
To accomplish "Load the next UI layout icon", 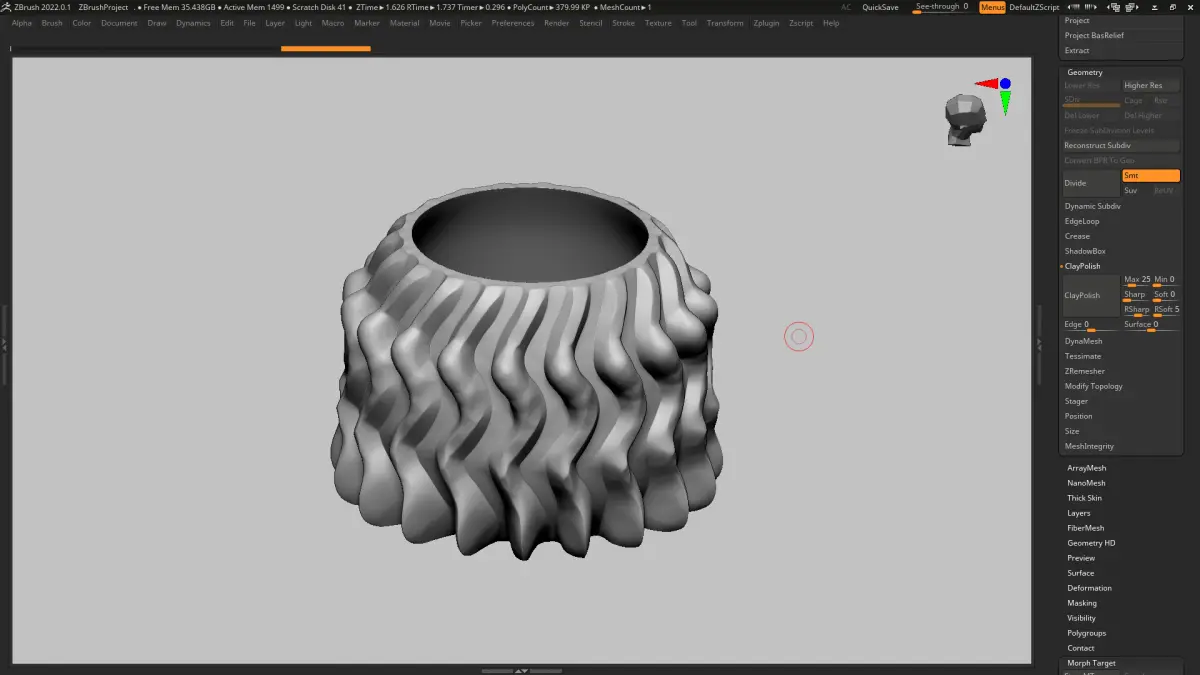I will (x=1132, y=7).
